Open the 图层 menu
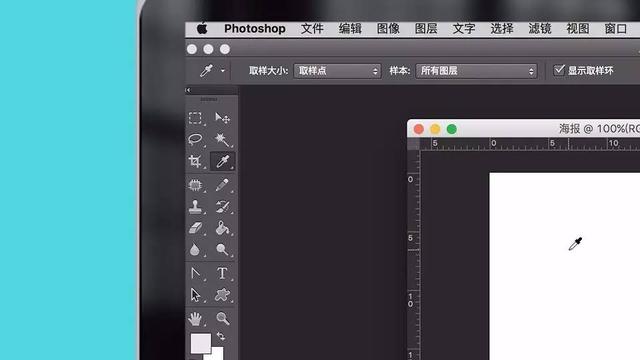 [x=426, y=29]
